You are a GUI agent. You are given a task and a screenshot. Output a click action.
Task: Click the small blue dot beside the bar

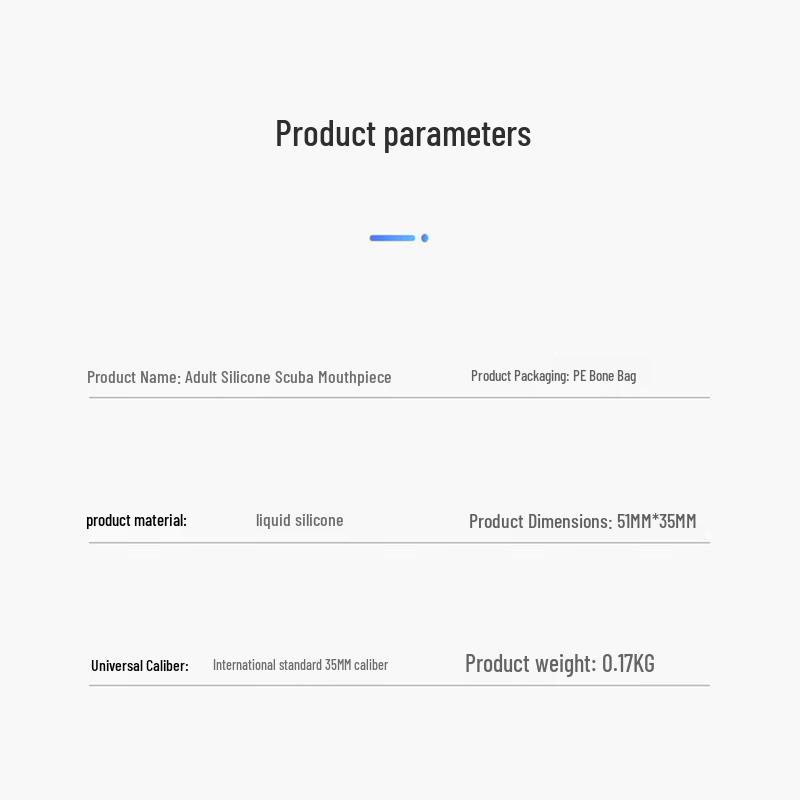(x=425, y=238)
